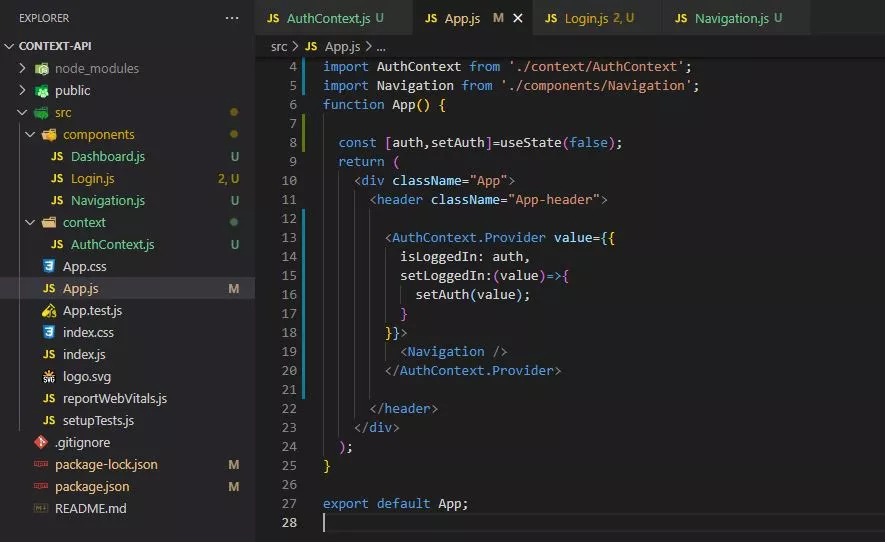Click the CSS icon beside App.css

click(x=49, y=266)
